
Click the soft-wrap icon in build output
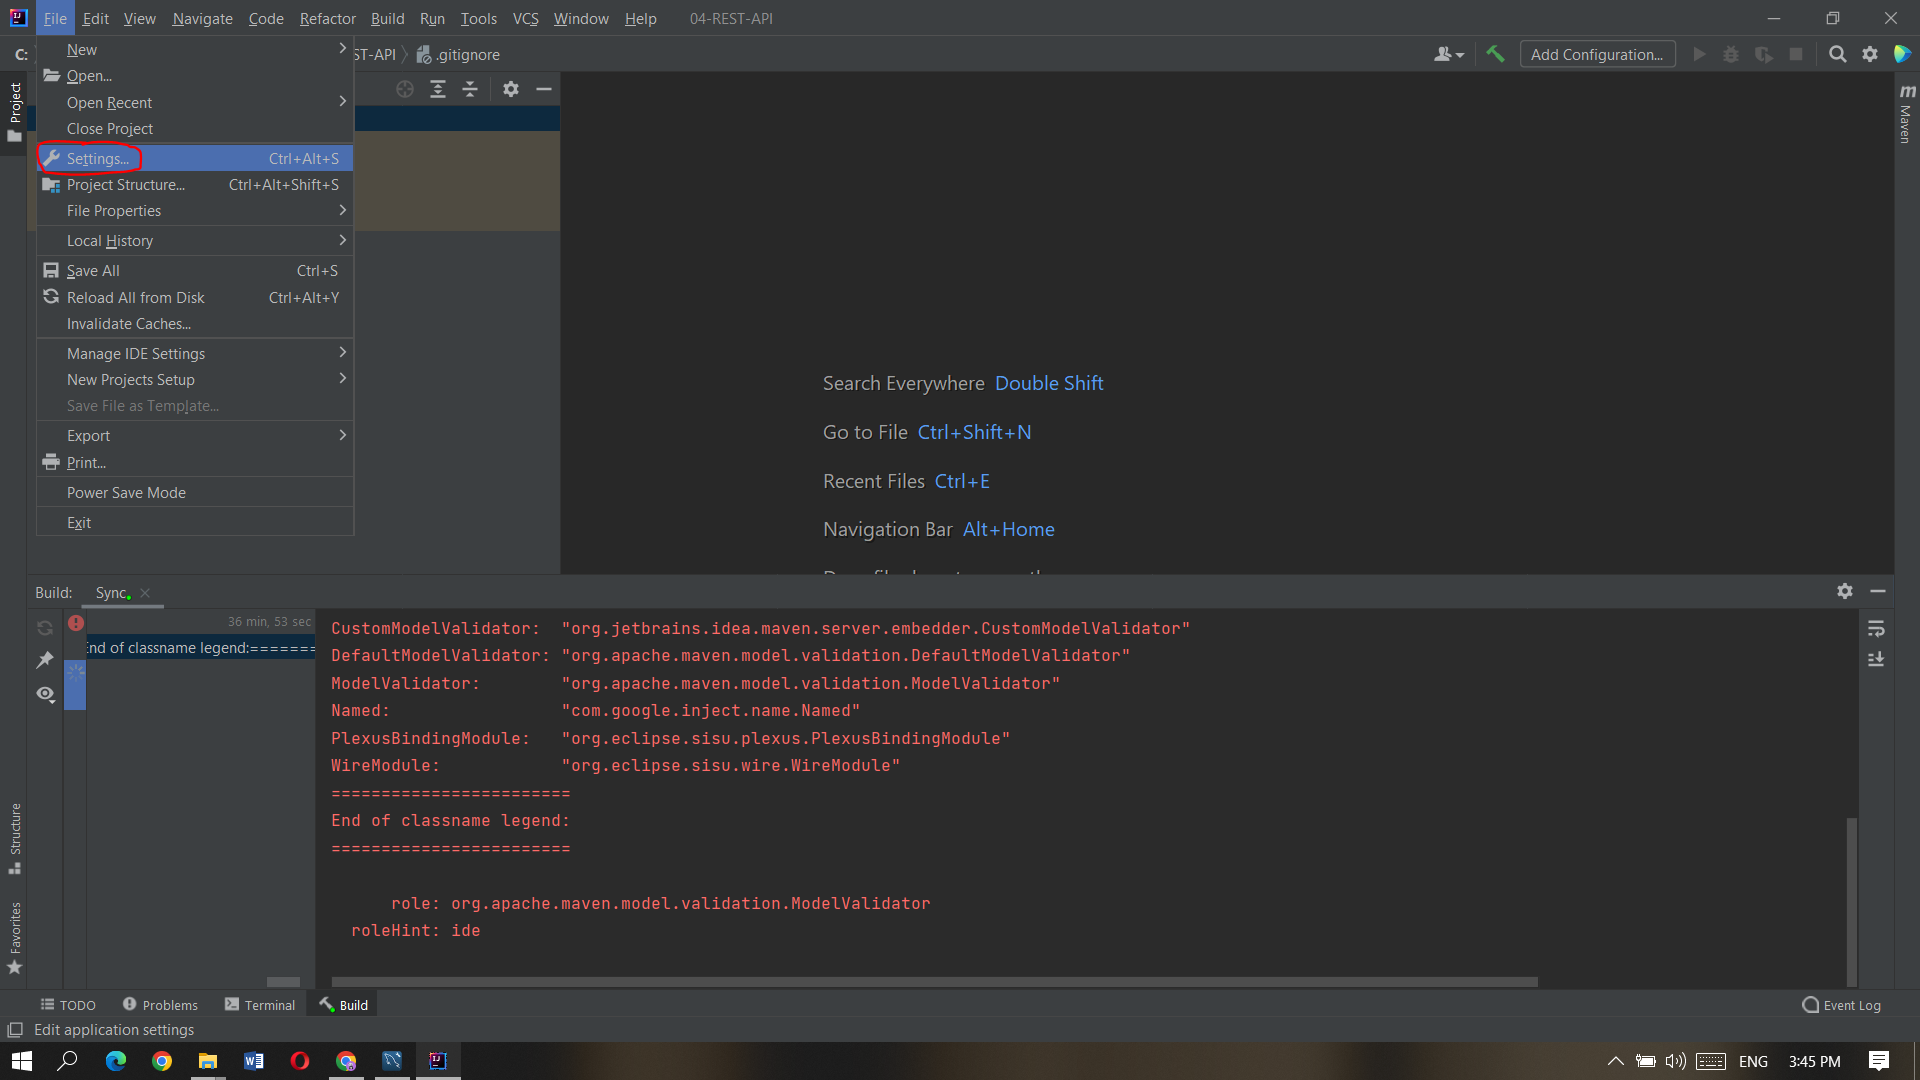1876,629
